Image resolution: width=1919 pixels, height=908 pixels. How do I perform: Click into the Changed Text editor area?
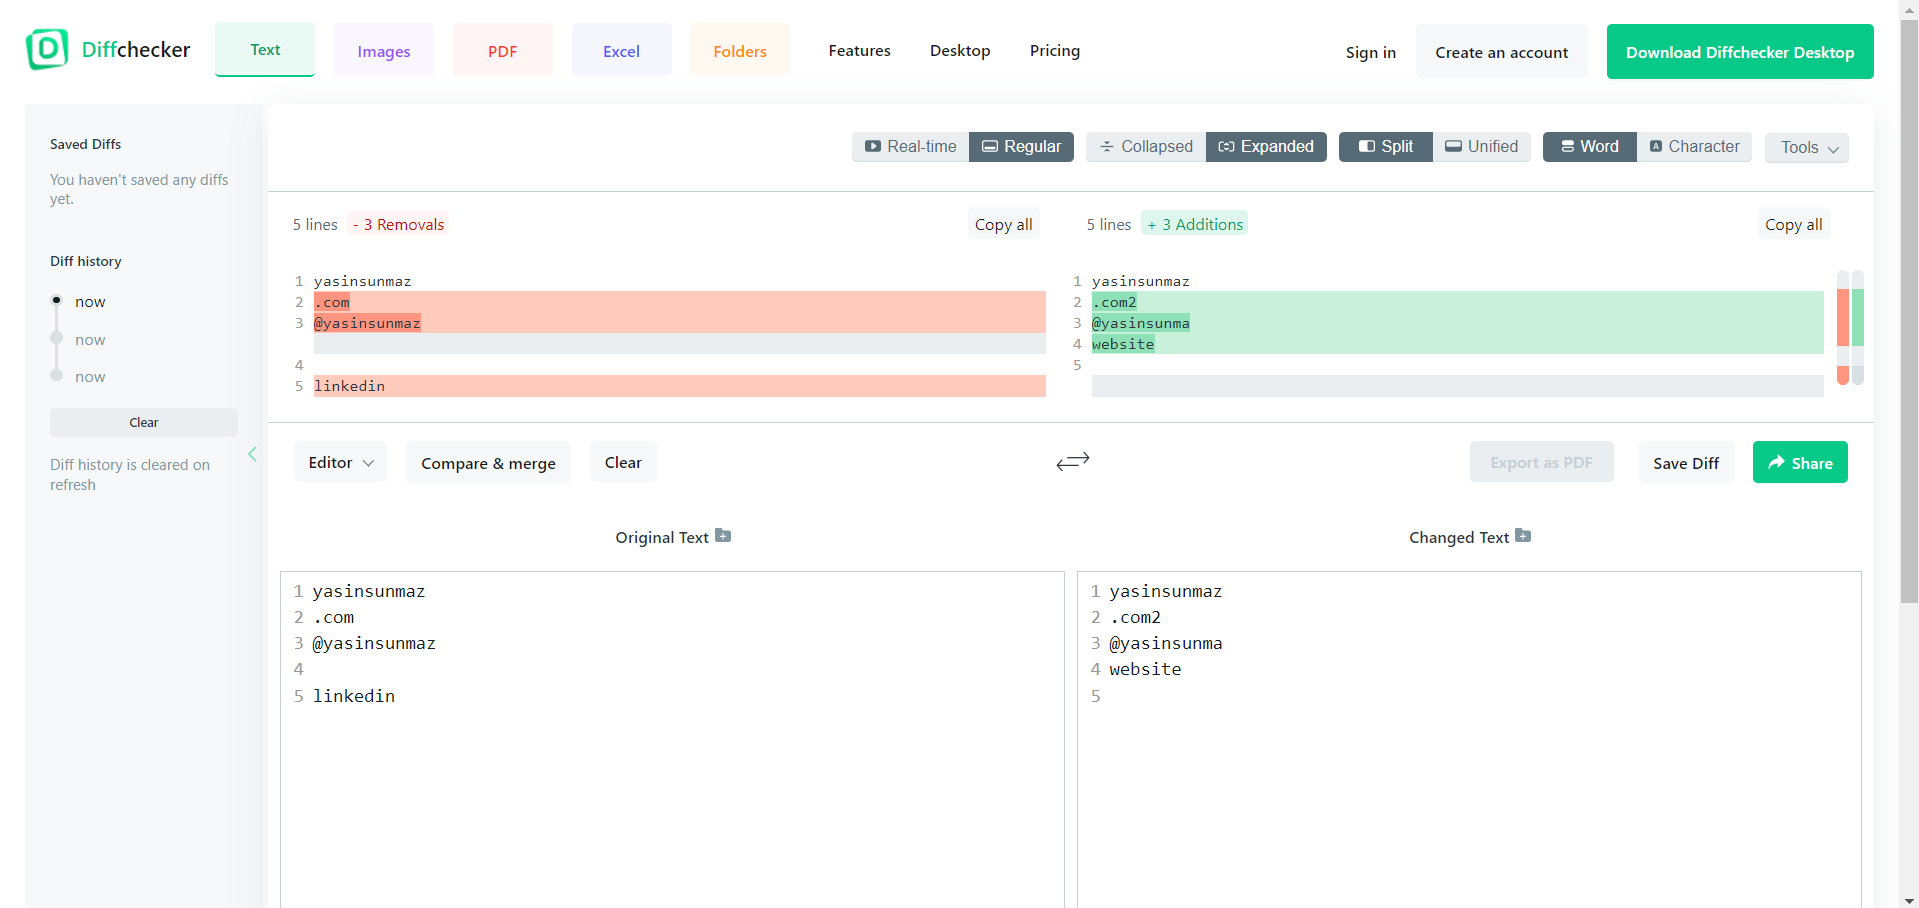click(x=1469, y=739)
